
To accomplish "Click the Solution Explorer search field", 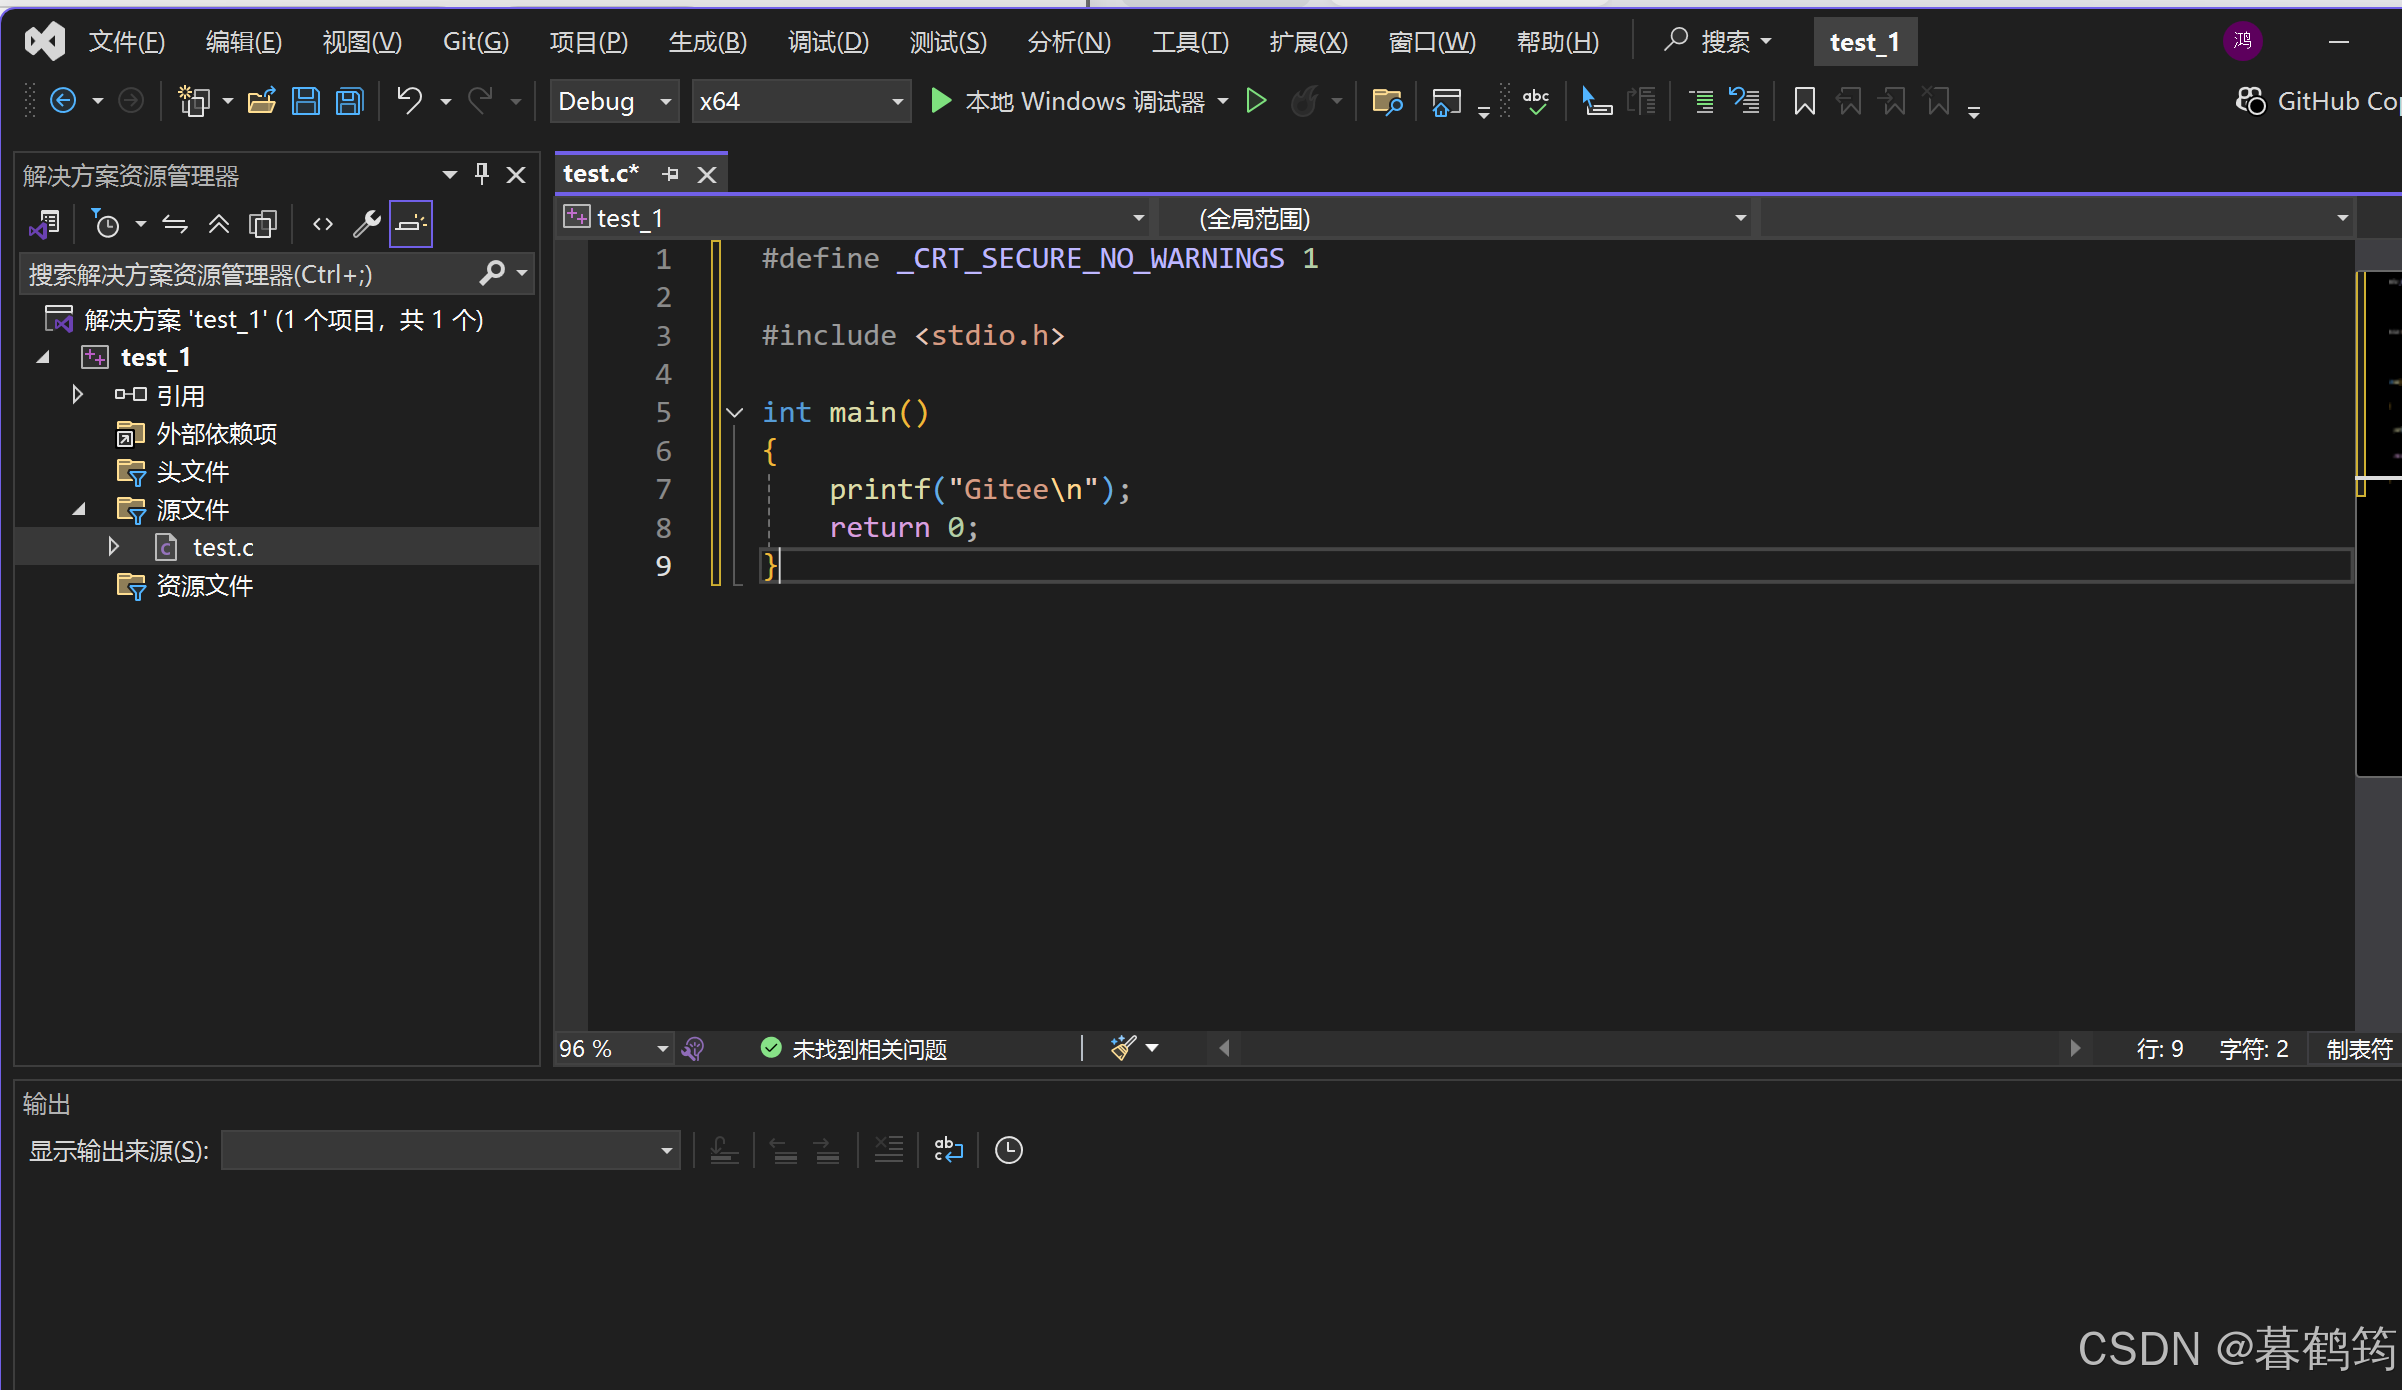I will click(x=250, y=274).
